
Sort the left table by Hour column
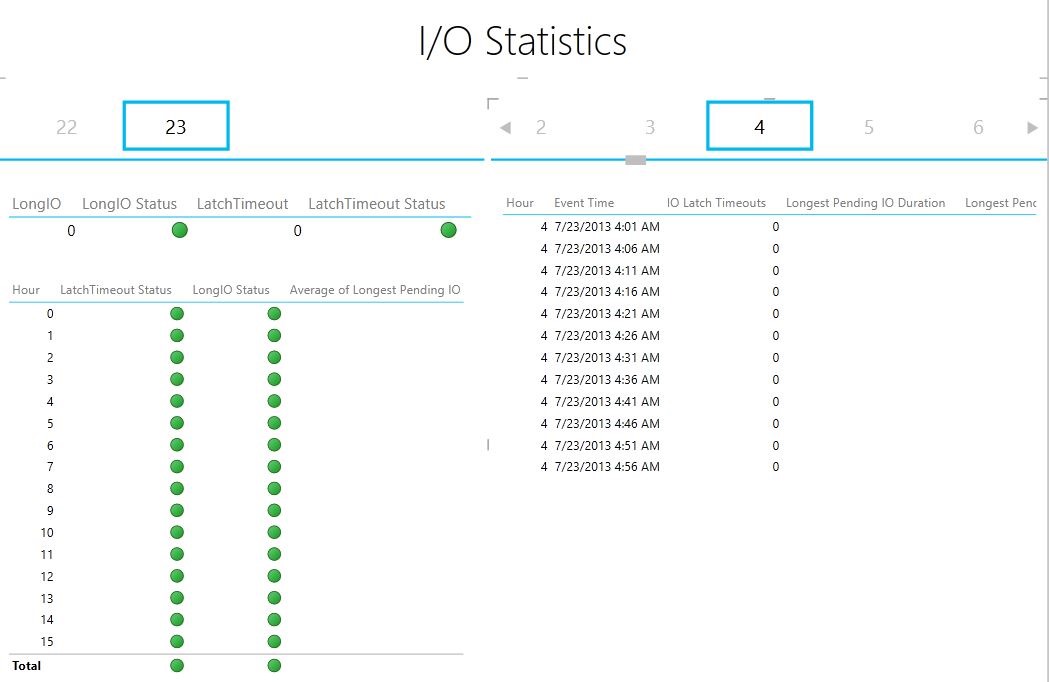click(x=26, y=290)
